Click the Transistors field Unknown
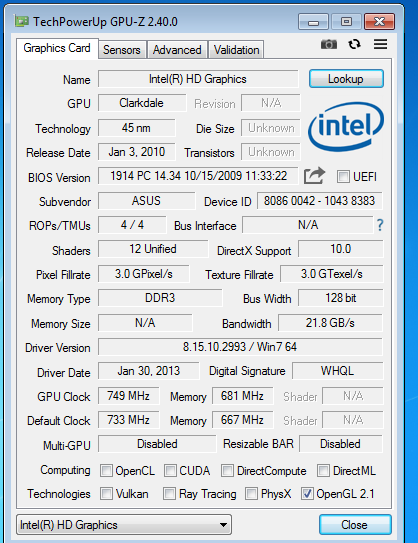418x543 pixels. [271, 152]
